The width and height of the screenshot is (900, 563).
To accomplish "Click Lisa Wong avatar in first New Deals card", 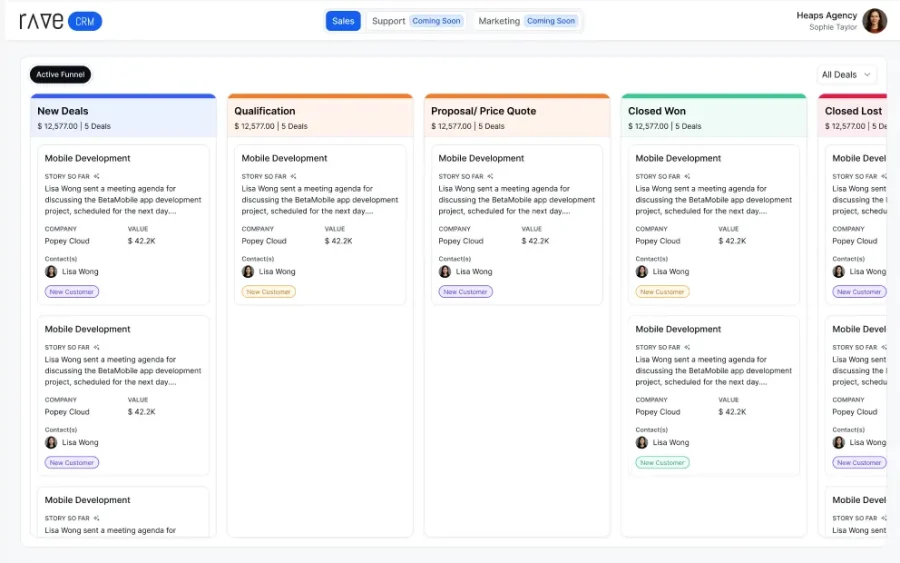I will pos(51,271).
